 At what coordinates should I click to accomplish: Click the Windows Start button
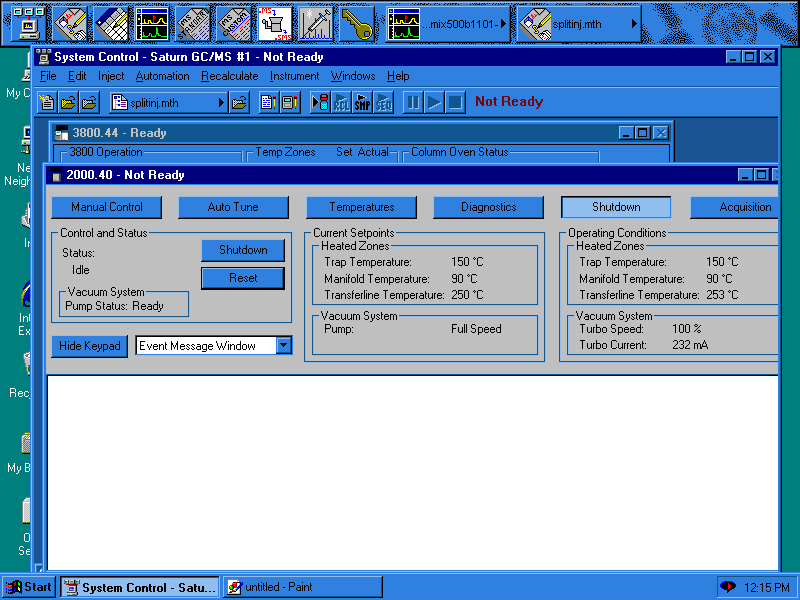tap(29, 587)
